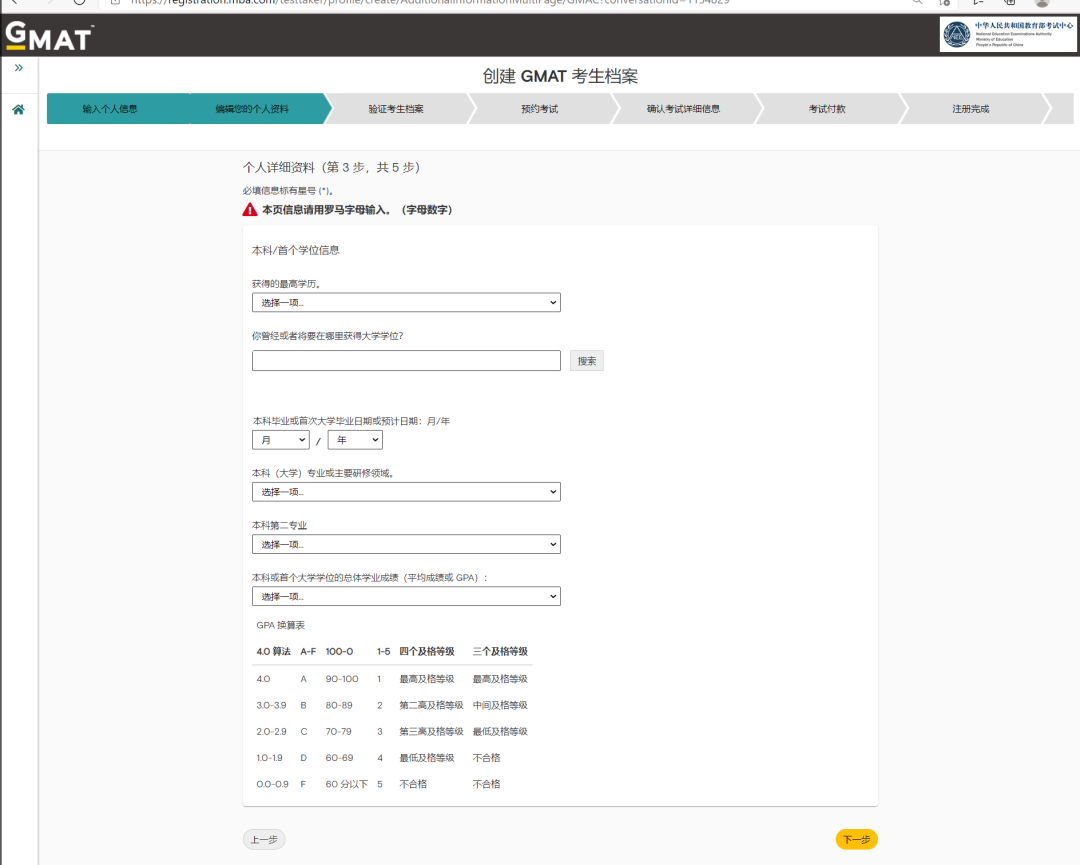The image size is (1080, 865).
Task: Select the 注册完成 step tab
Action: pos(970,109)
